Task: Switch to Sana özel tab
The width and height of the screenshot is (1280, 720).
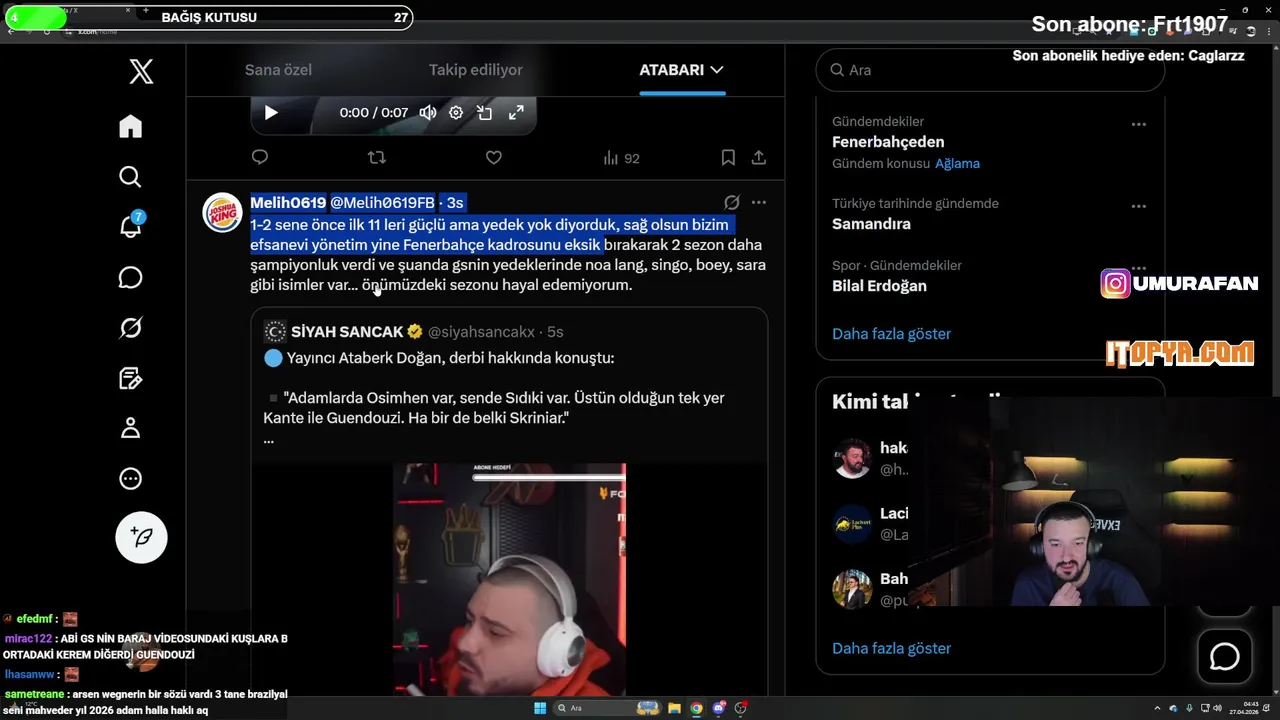Action: [278, 70]
